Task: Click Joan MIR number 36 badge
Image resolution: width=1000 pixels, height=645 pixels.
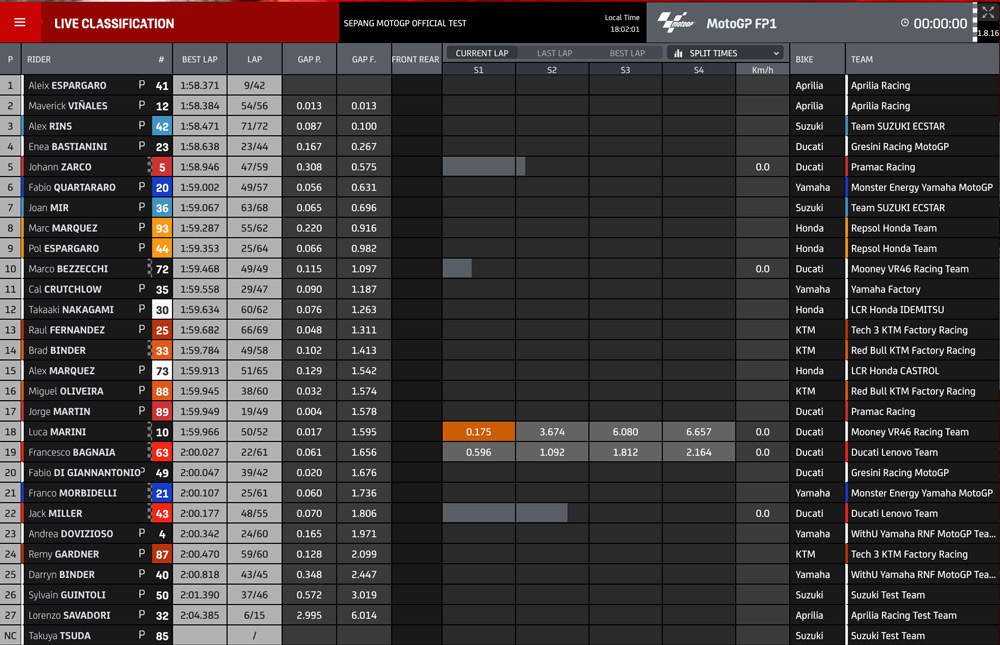Action: (162, 208)
